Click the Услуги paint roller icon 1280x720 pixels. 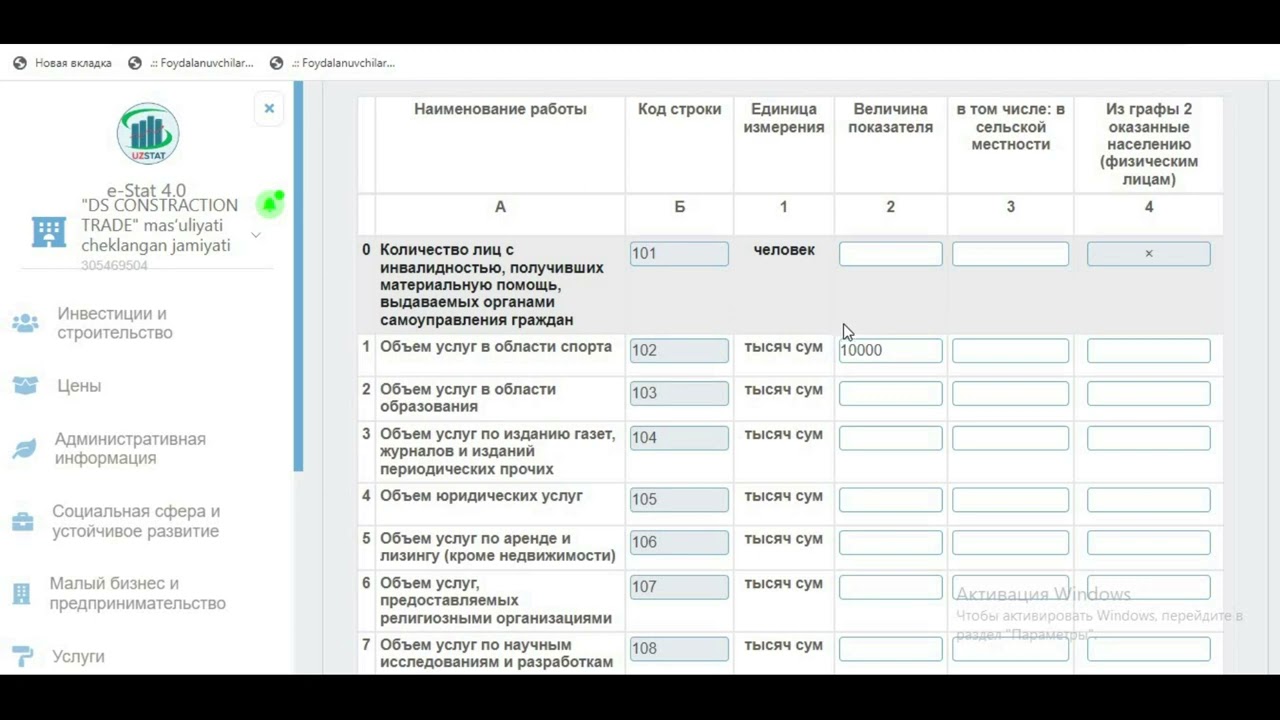22,657
